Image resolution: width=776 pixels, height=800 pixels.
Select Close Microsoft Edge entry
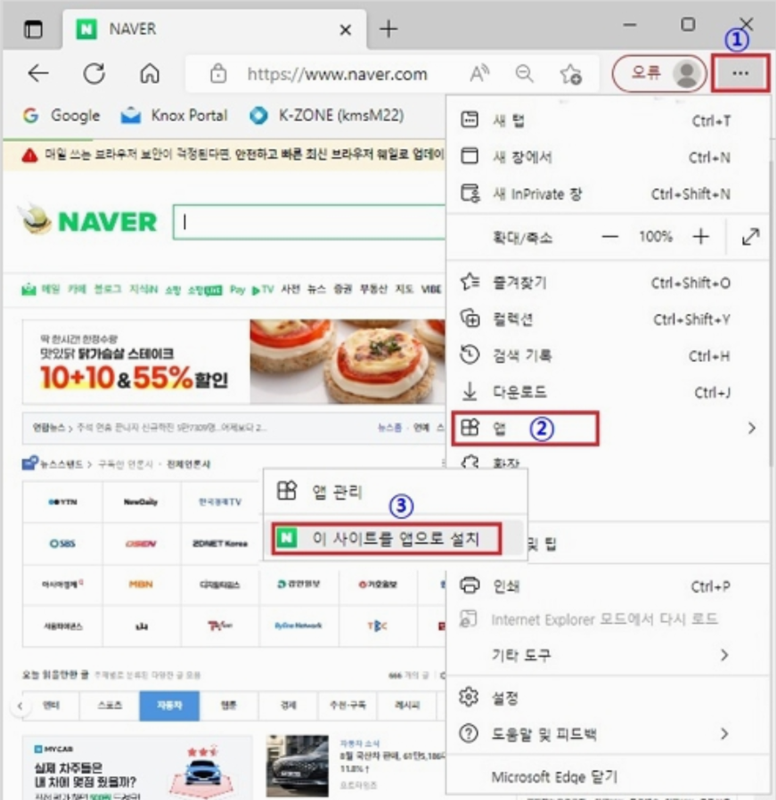(x=607, y=777)
